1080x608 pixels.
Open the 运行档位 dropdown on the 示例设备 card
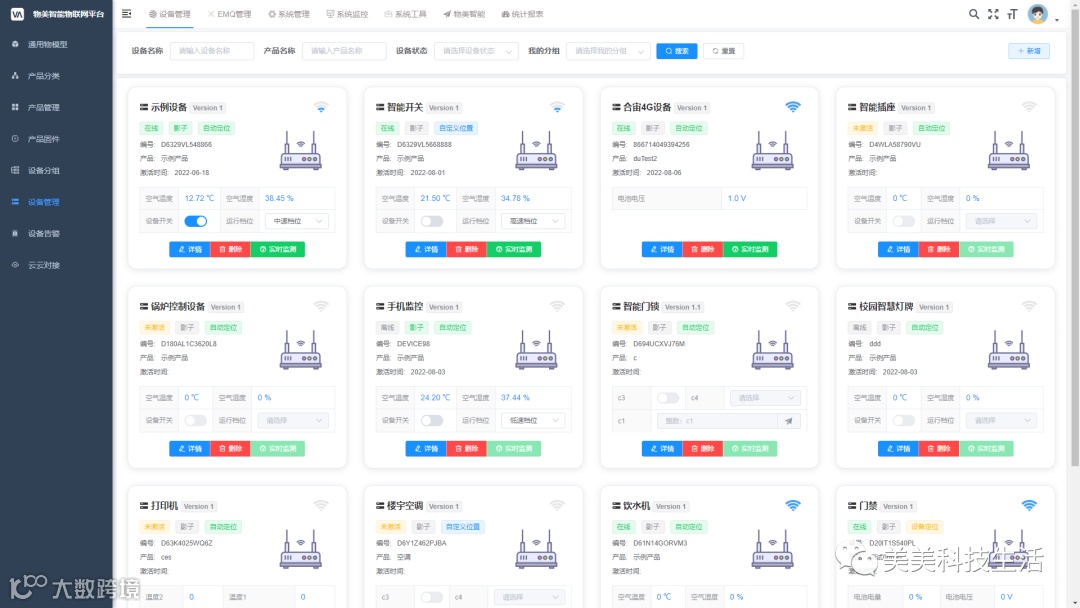297,221
